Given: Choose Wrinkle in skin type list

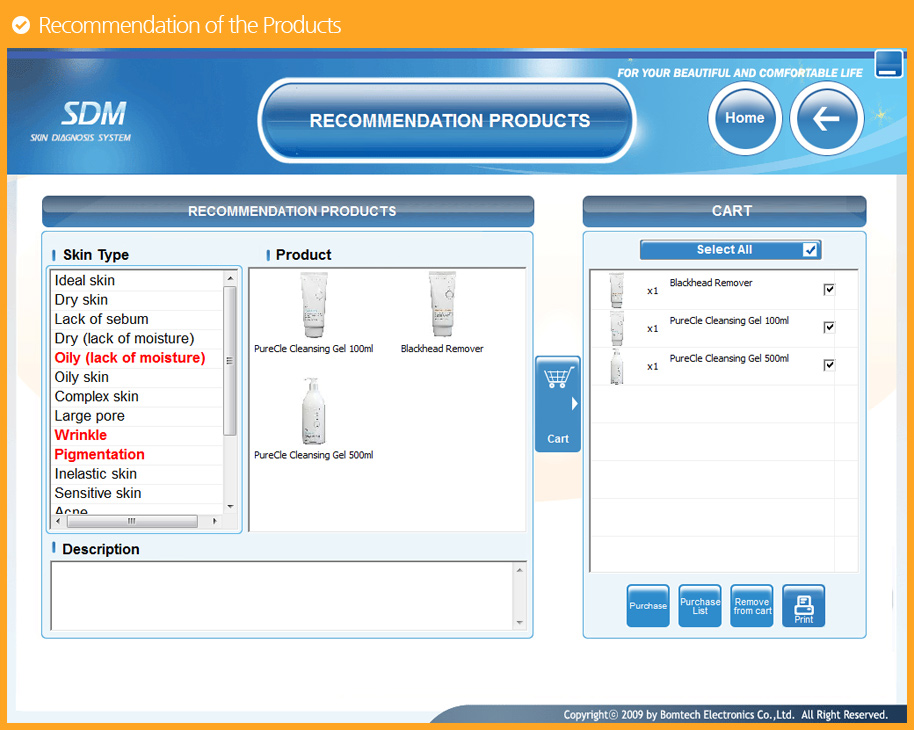Looking at the screenshot, I should pyautogui.click(x=81, y=435).
